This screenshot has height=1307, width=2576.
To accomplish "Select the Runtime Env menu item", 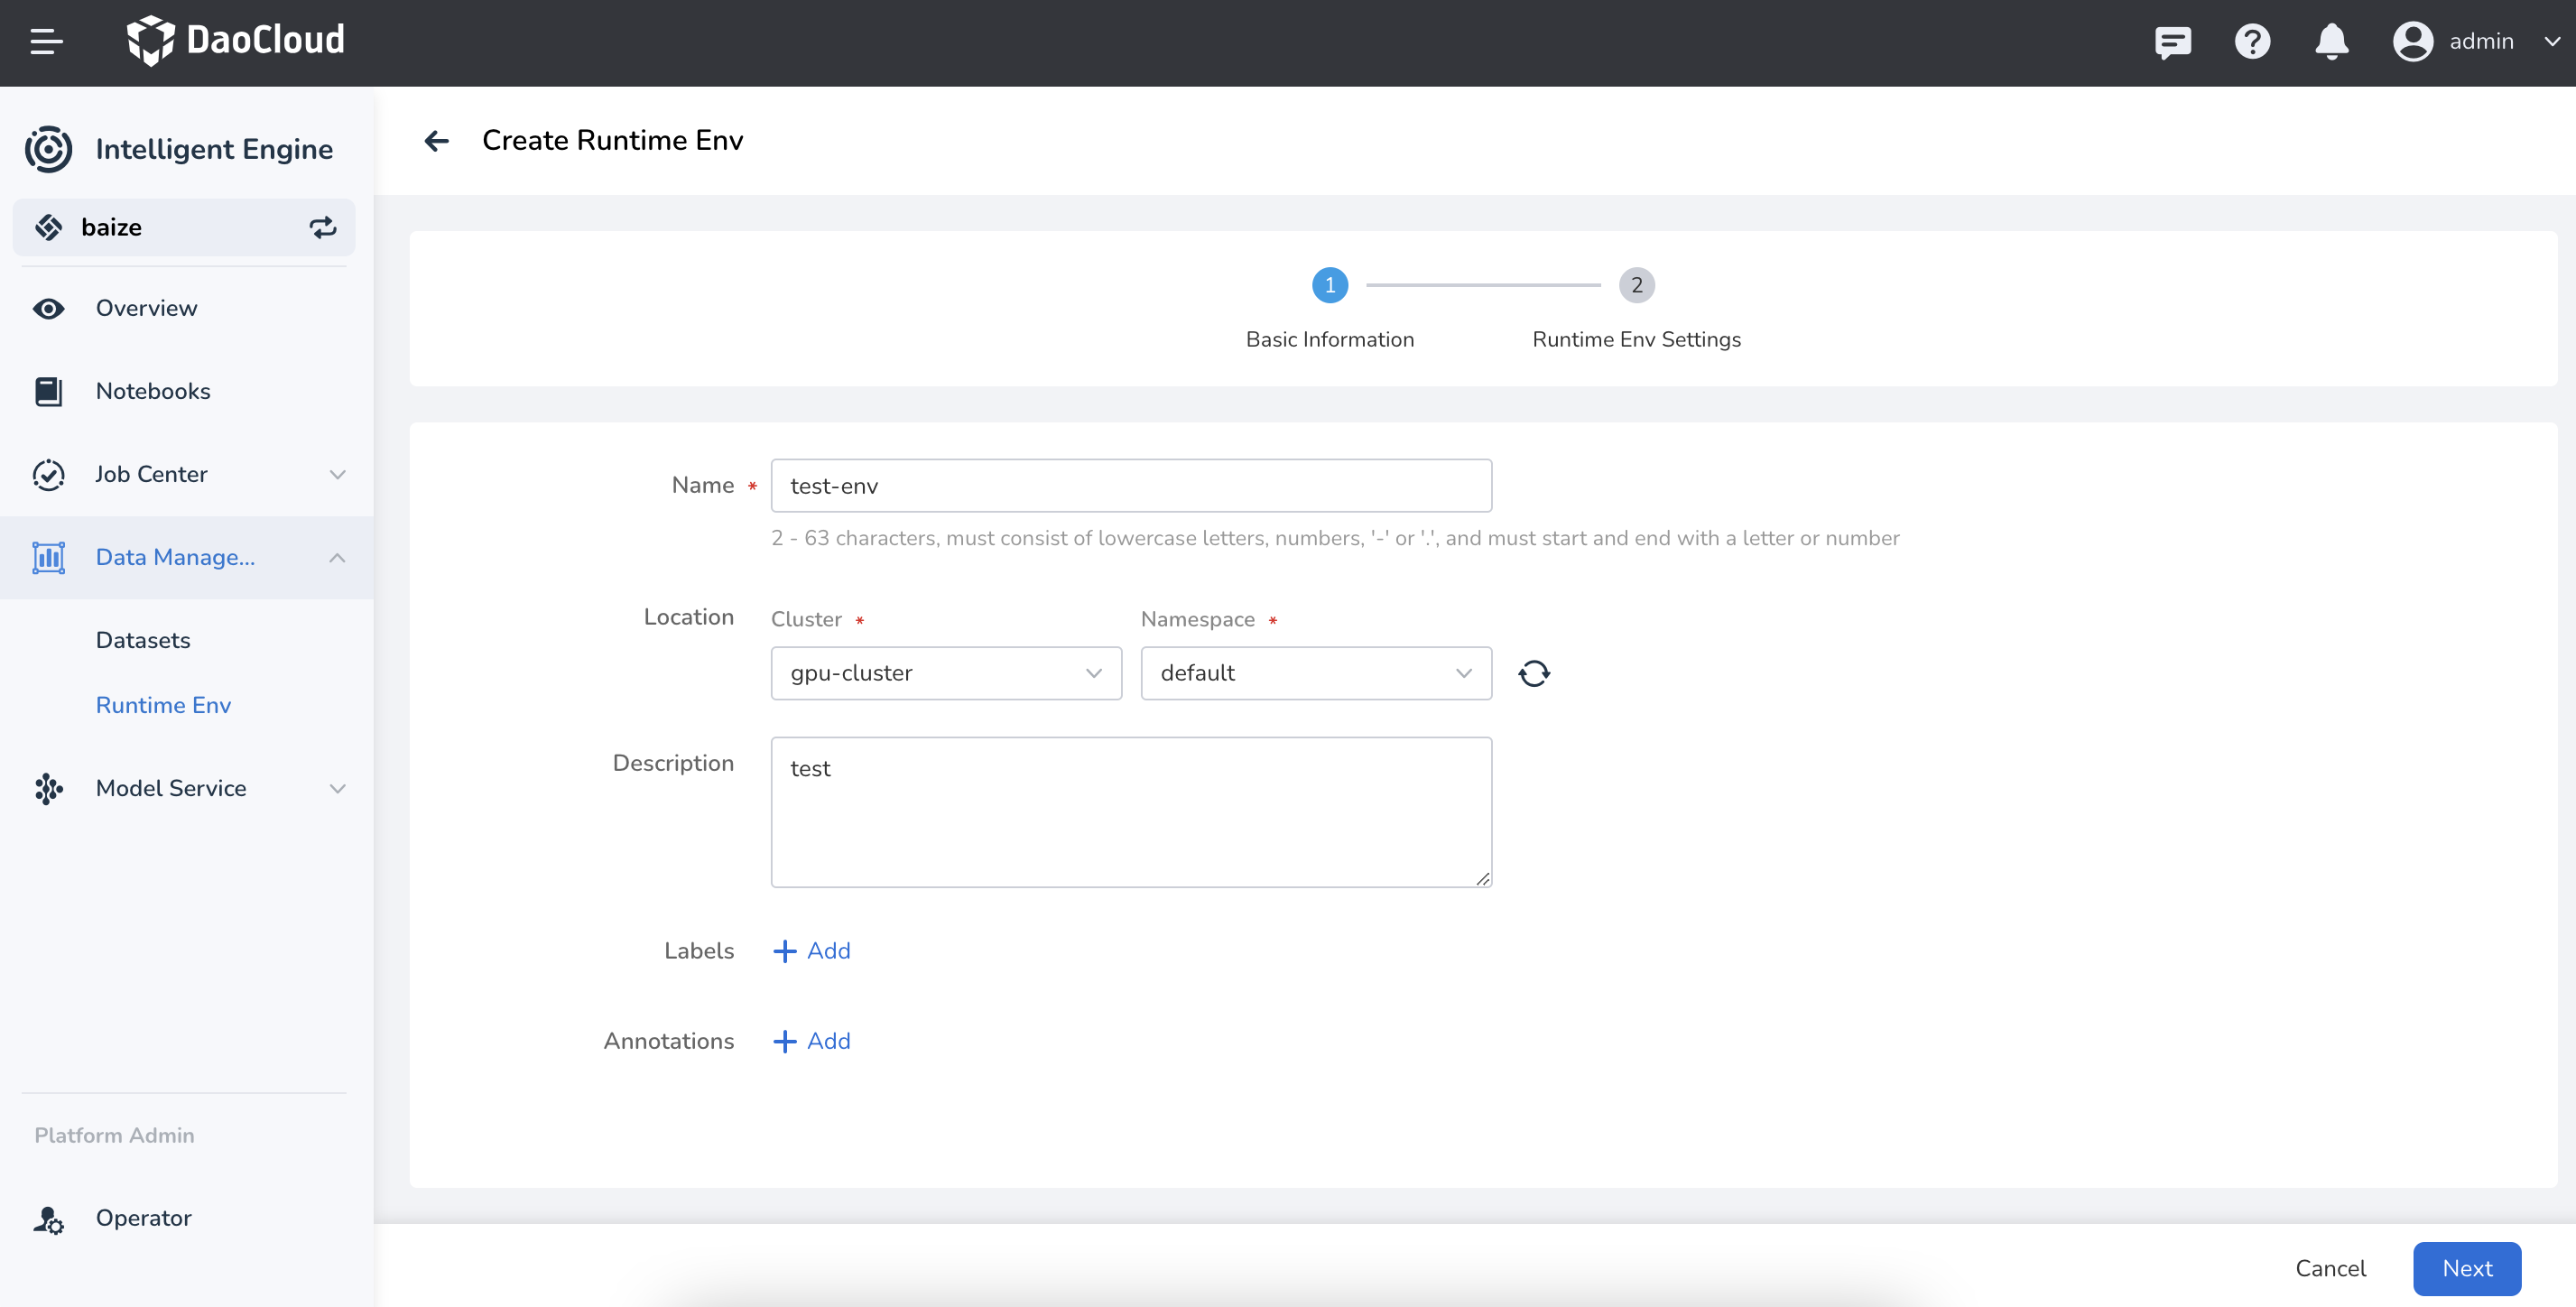I will (163, 703).
